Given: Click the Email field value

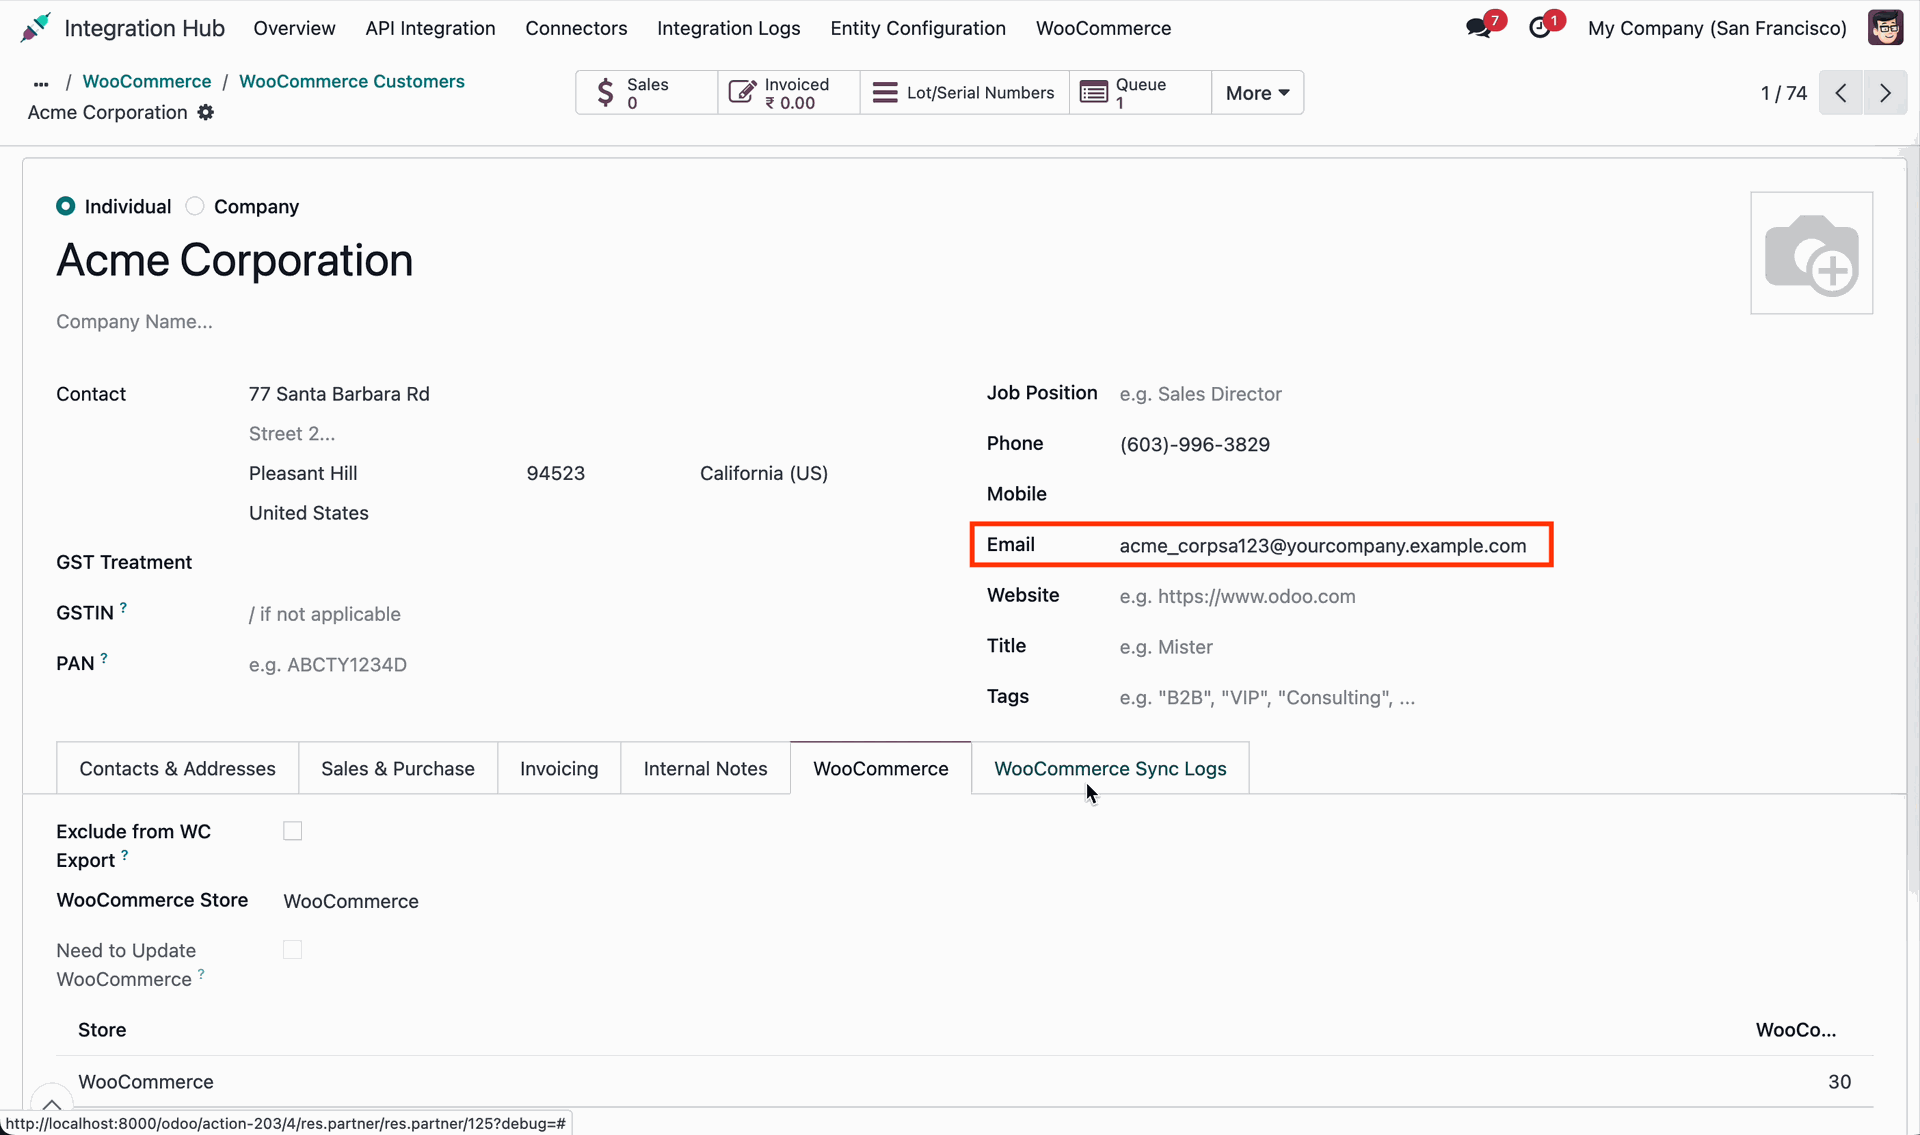Looking at the screenshot, I should [x=1322, y=546].
